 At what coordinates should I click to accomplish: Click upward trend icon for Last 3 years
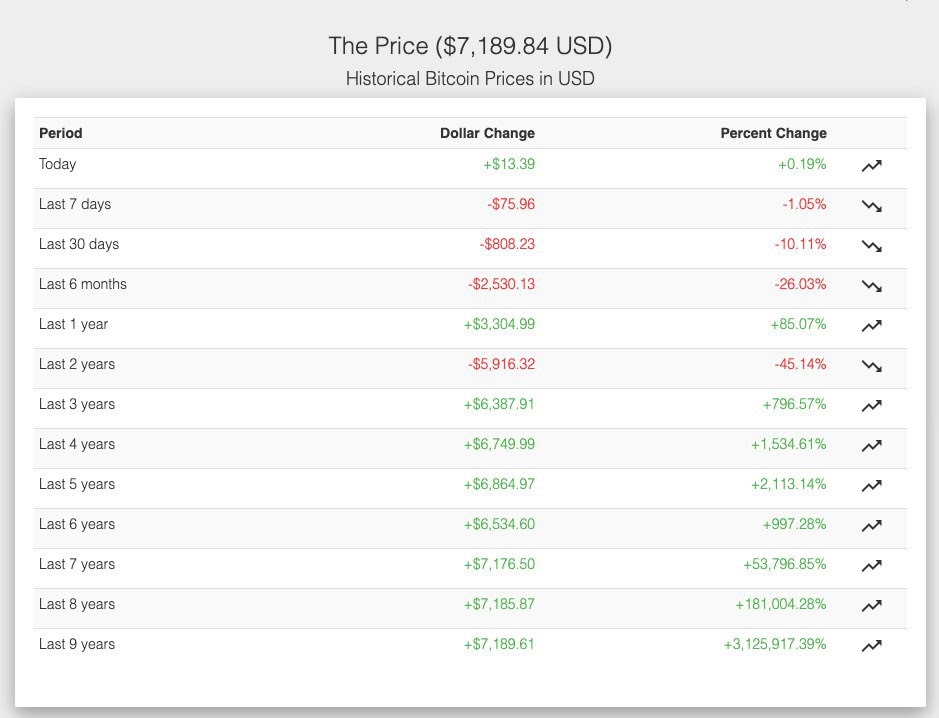(871, 406)
